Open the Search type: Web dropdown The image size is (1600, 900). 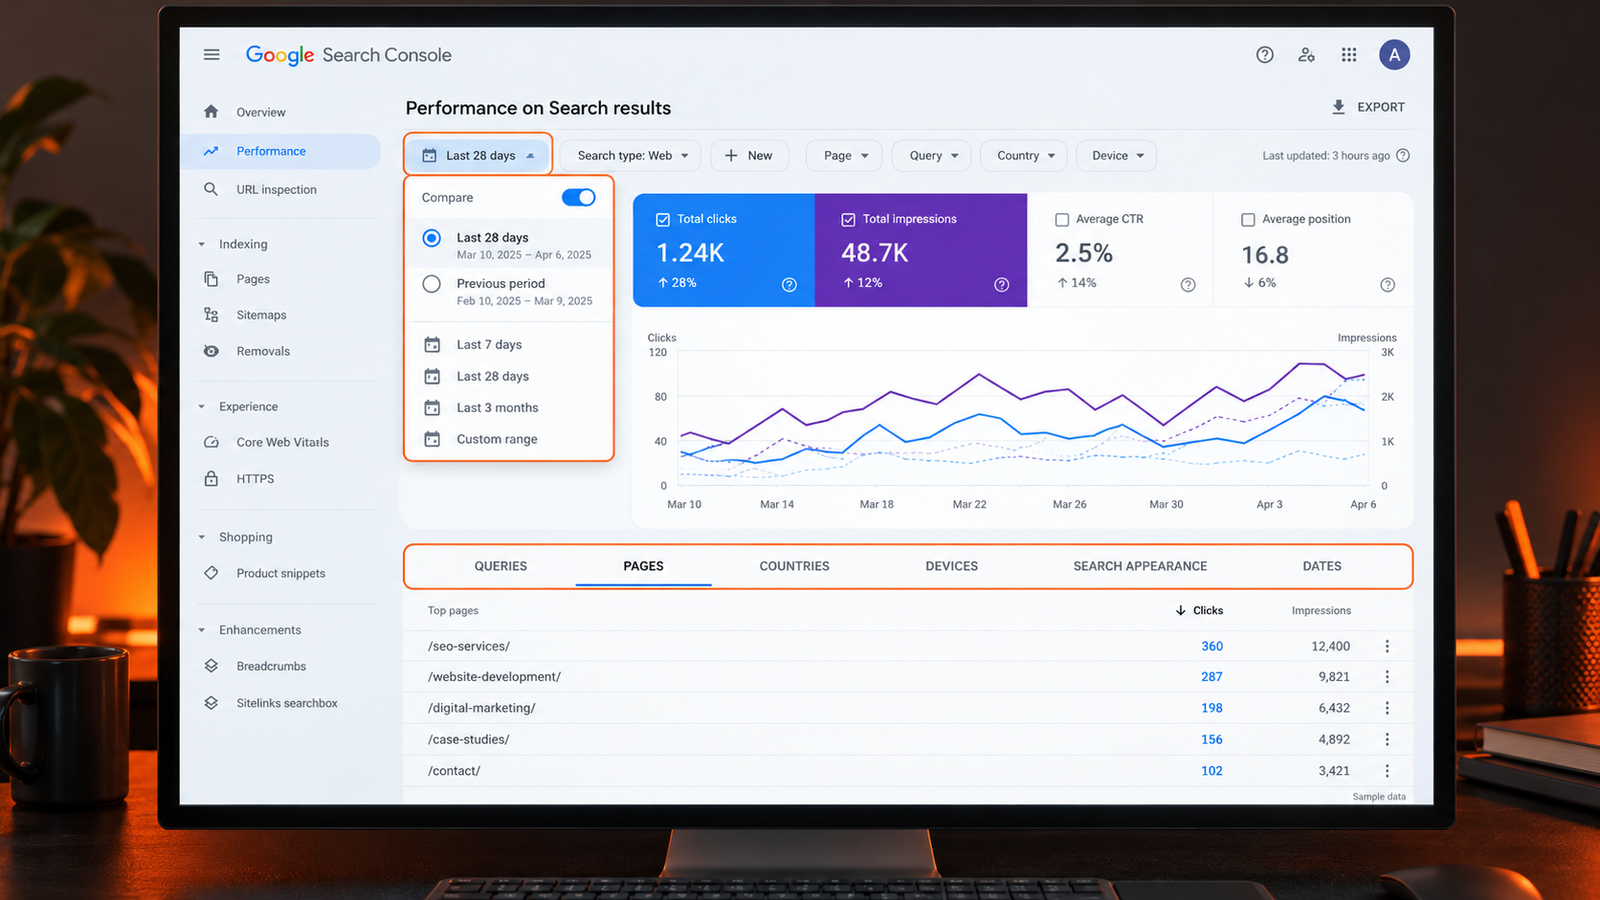point(631,155)
